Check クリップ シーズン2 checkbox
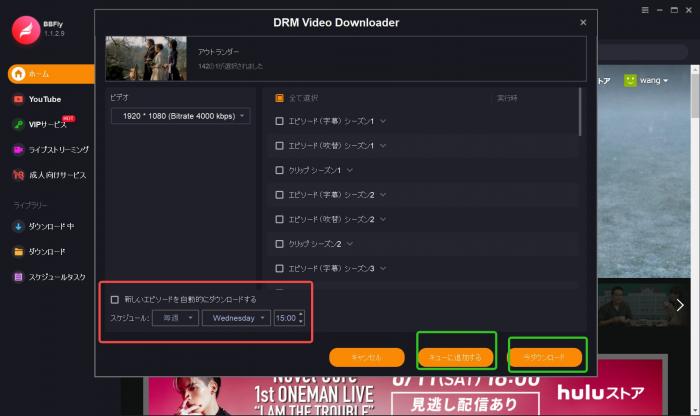Screen dimensions: 700x416 pos(279,244)
